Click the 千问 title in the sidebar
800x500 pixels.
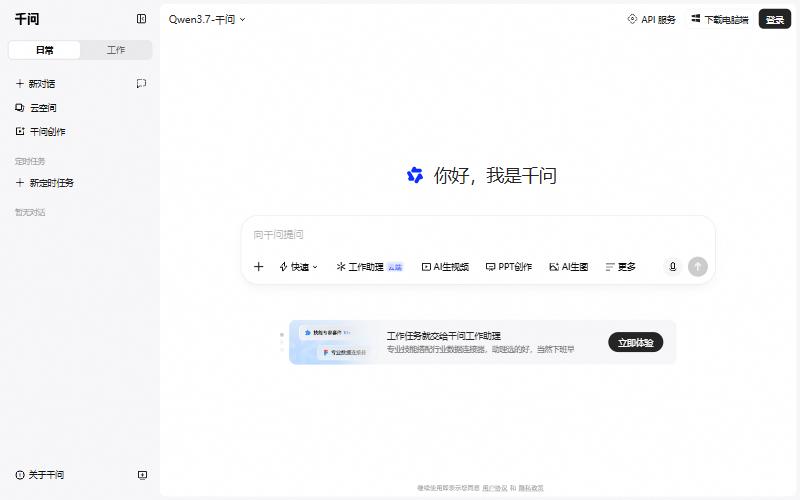tap(27, 19)
